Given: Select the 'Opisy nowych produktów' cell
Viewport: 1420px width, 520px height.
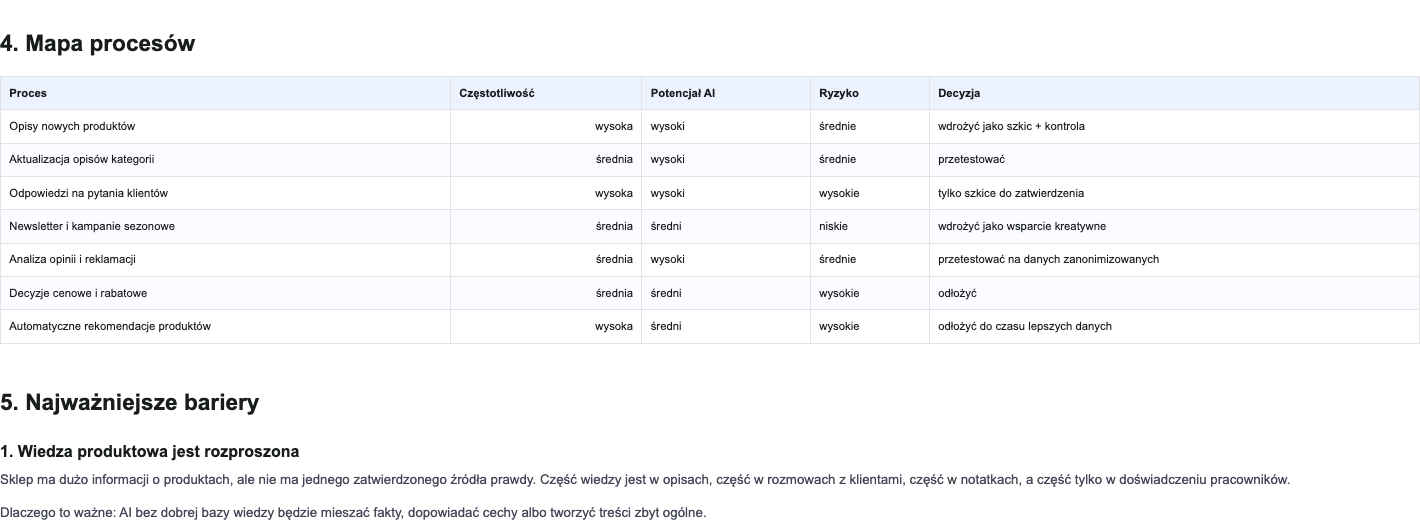Looking at the screenshot, I should pyautogui.click(x=225, y=126).
